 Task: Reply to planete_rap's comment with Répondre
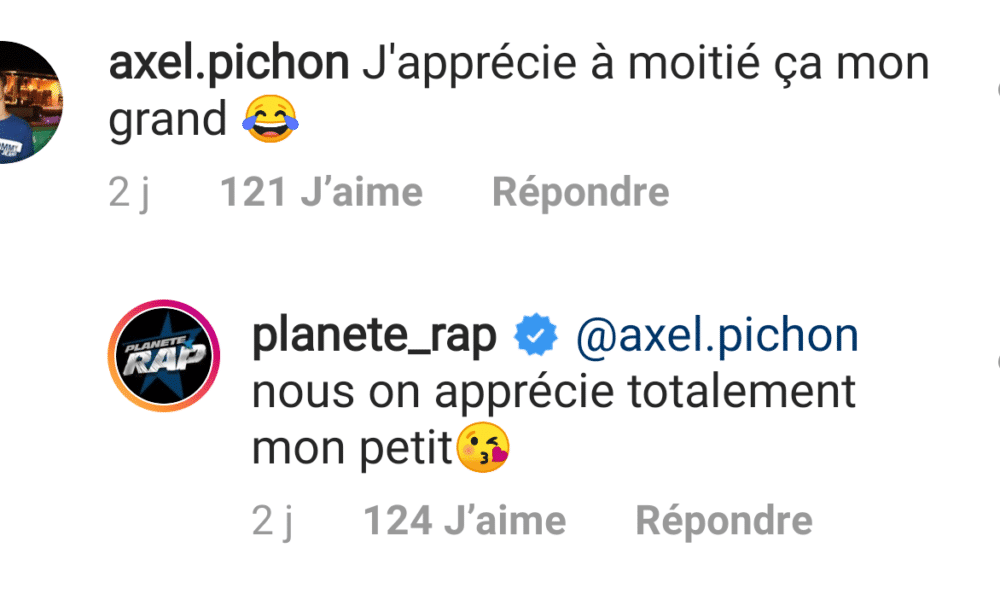[724, 520]
